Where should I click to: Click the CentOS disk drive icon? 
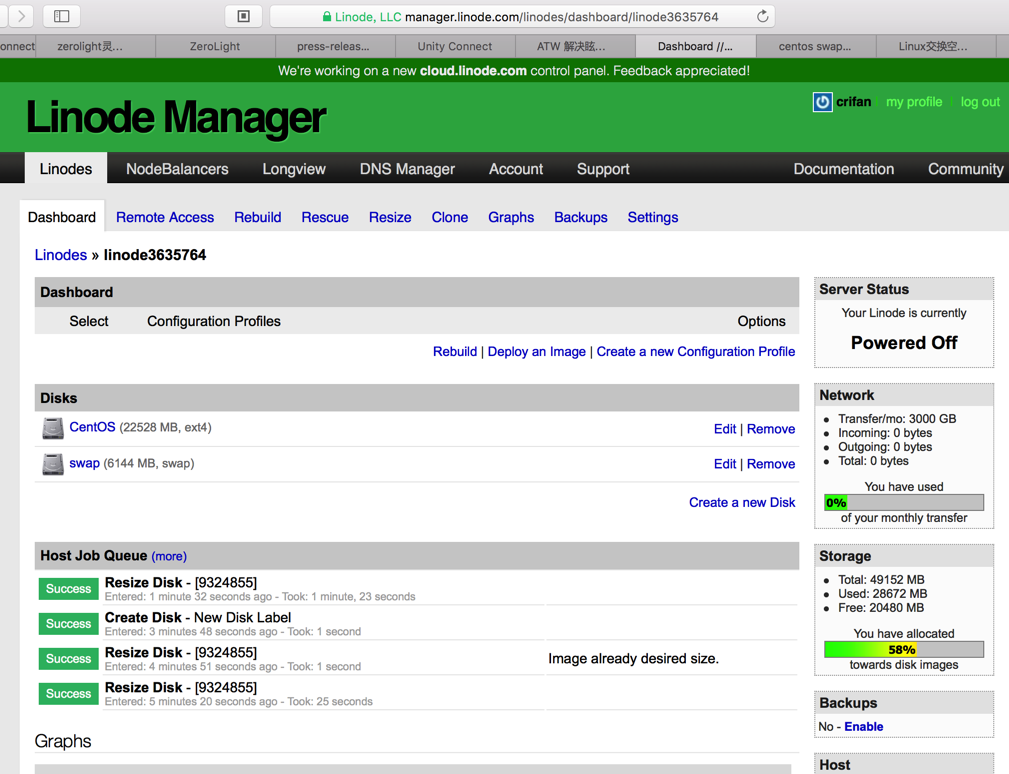(x=53, y=428)
